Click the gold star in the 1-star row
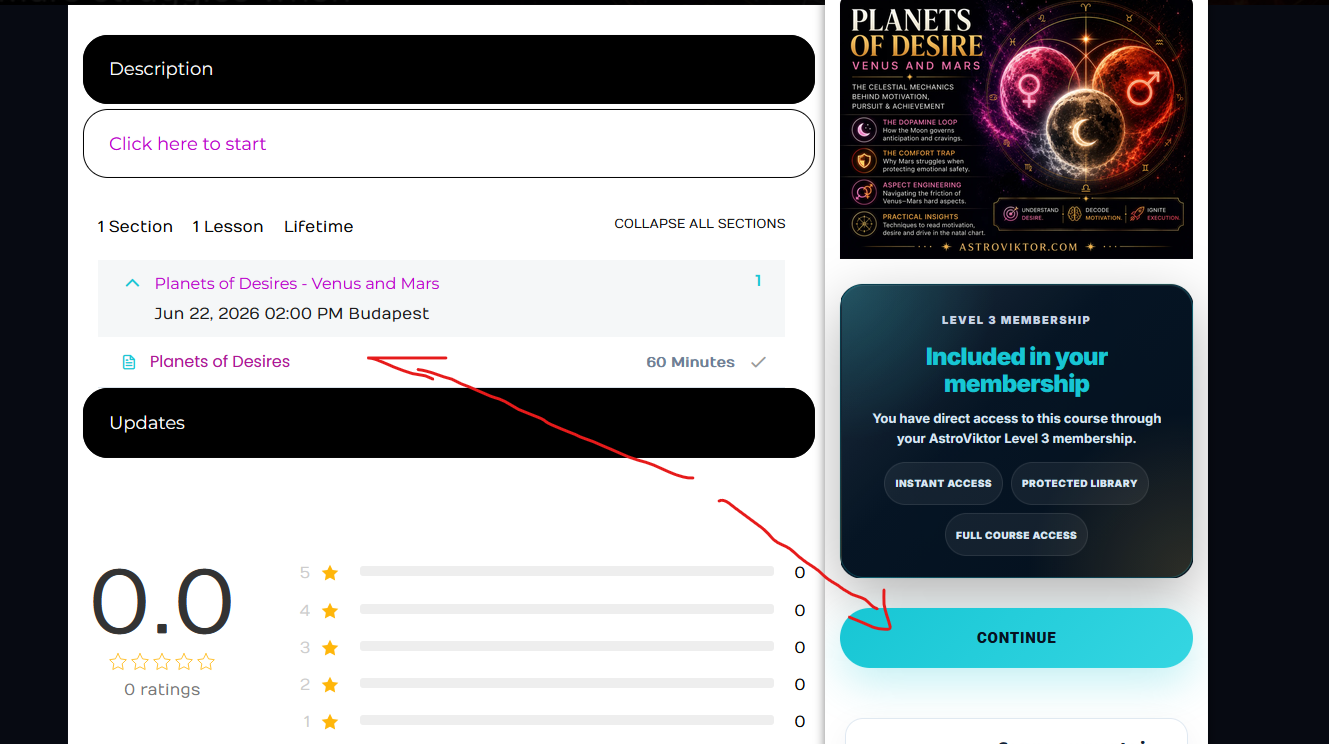 pyautogui.click(x=330, y=721)
